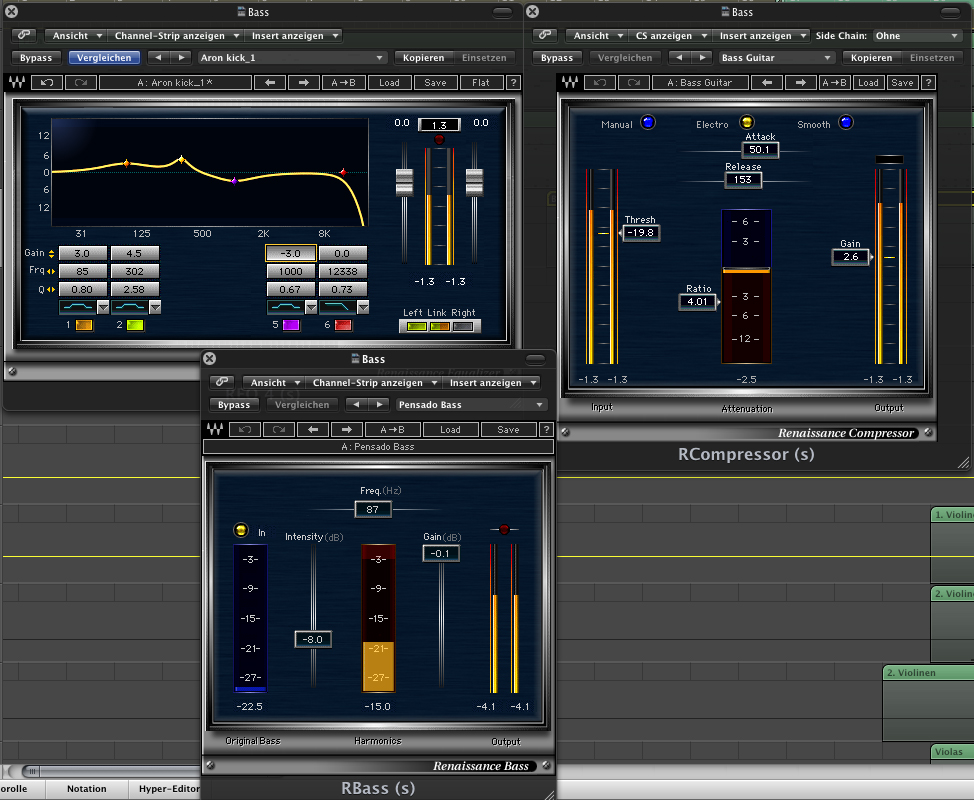
Task: Click Load button in RBass
Action: click(450, 429)
